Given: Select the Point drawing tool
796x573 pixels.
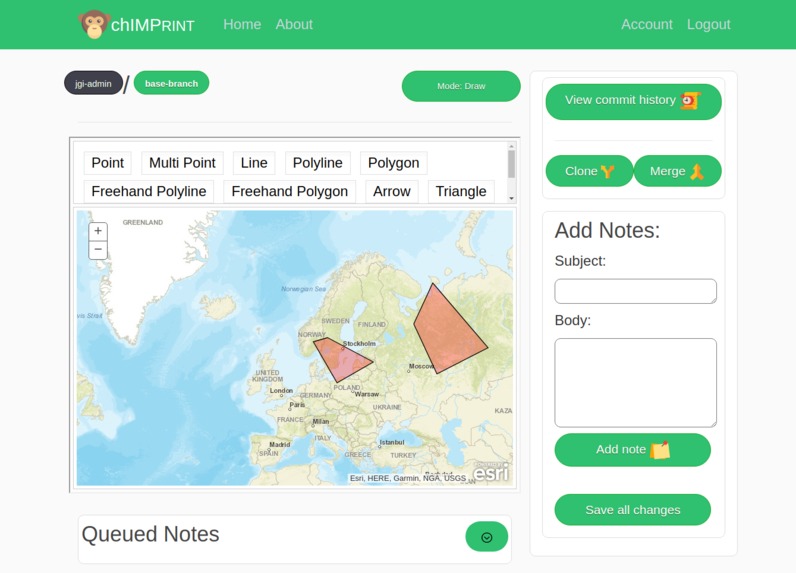Looking at the screenshot, I should pyautogui.click(x=108, y=163).
